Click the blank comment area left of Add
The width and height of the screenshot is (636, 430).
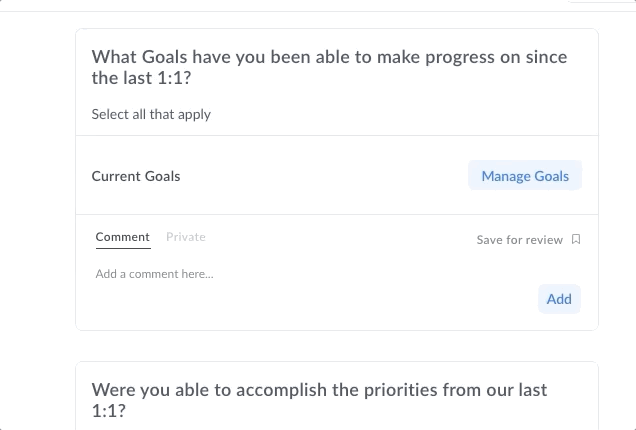pyautogui.click(x=314, y=299)
